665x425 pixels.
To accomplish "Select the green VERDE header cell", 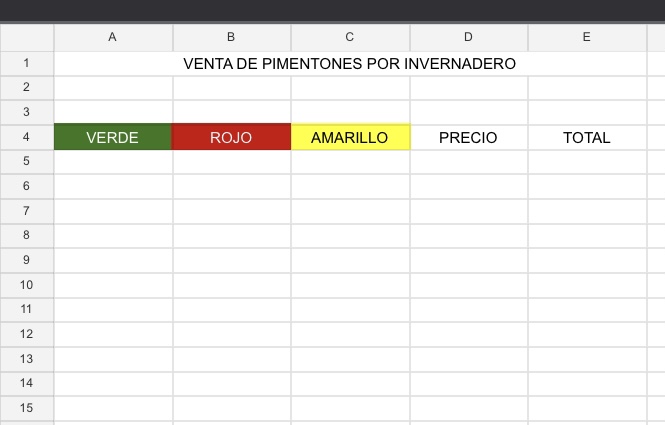I will [113, 137].
